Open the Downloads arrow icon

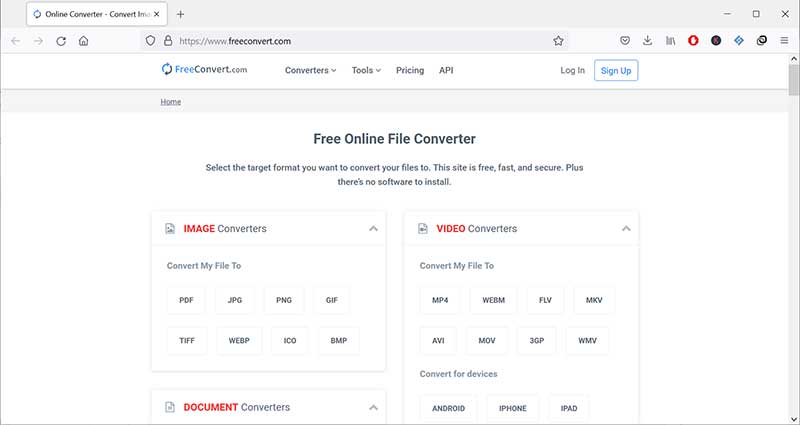coord(647,41)
